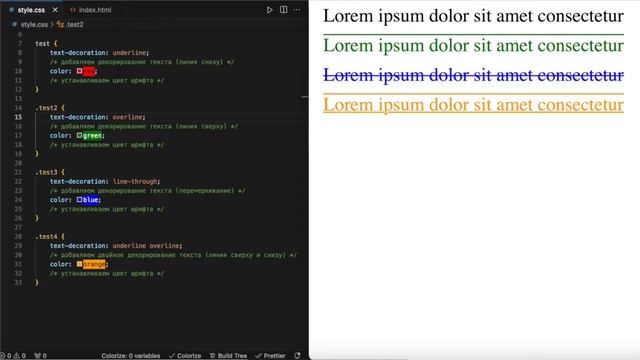The image size is (640, 360).
Task: Place the cursor on line number 15
Action: point(18,117)
